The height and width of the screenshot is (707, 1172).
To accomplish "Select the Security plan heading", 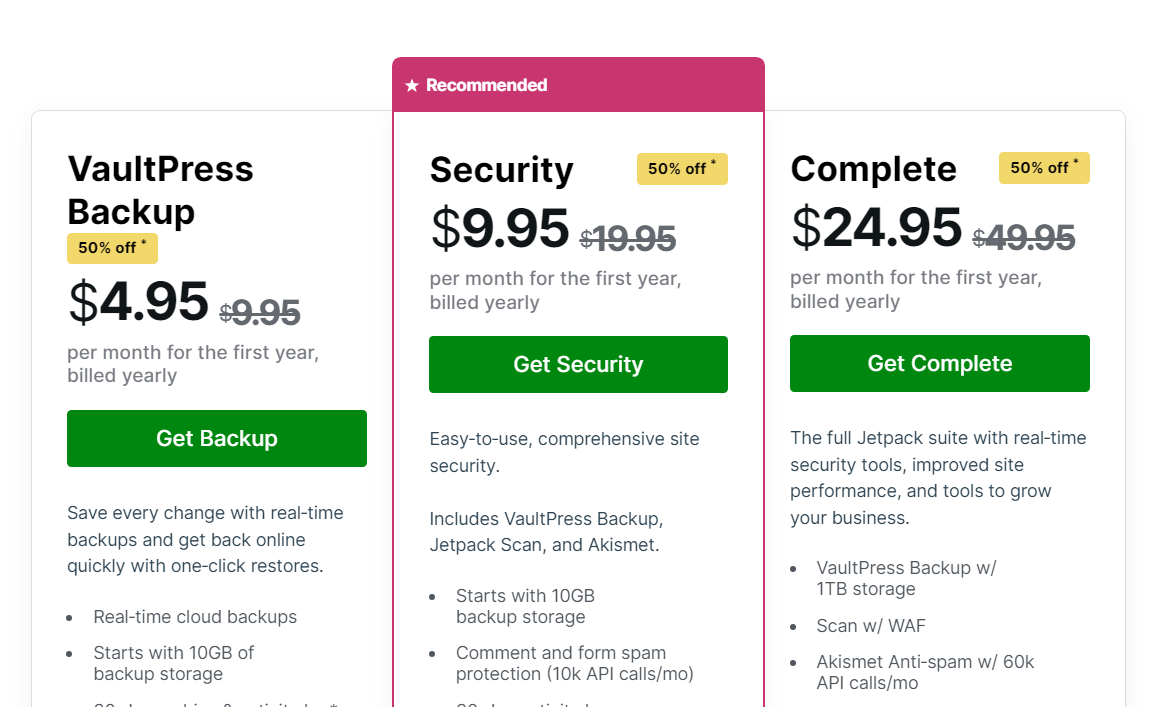I will pos(501,170).
